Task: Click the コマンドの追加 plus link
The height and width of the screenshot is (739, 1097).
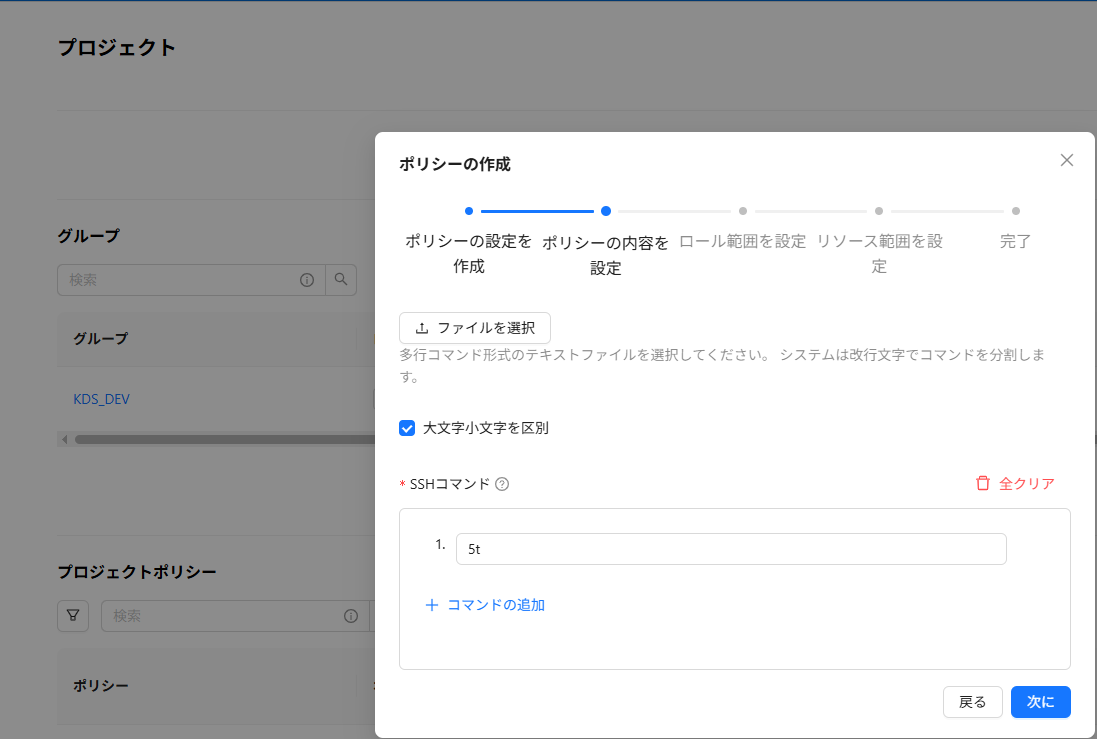Action: [485, 605]
